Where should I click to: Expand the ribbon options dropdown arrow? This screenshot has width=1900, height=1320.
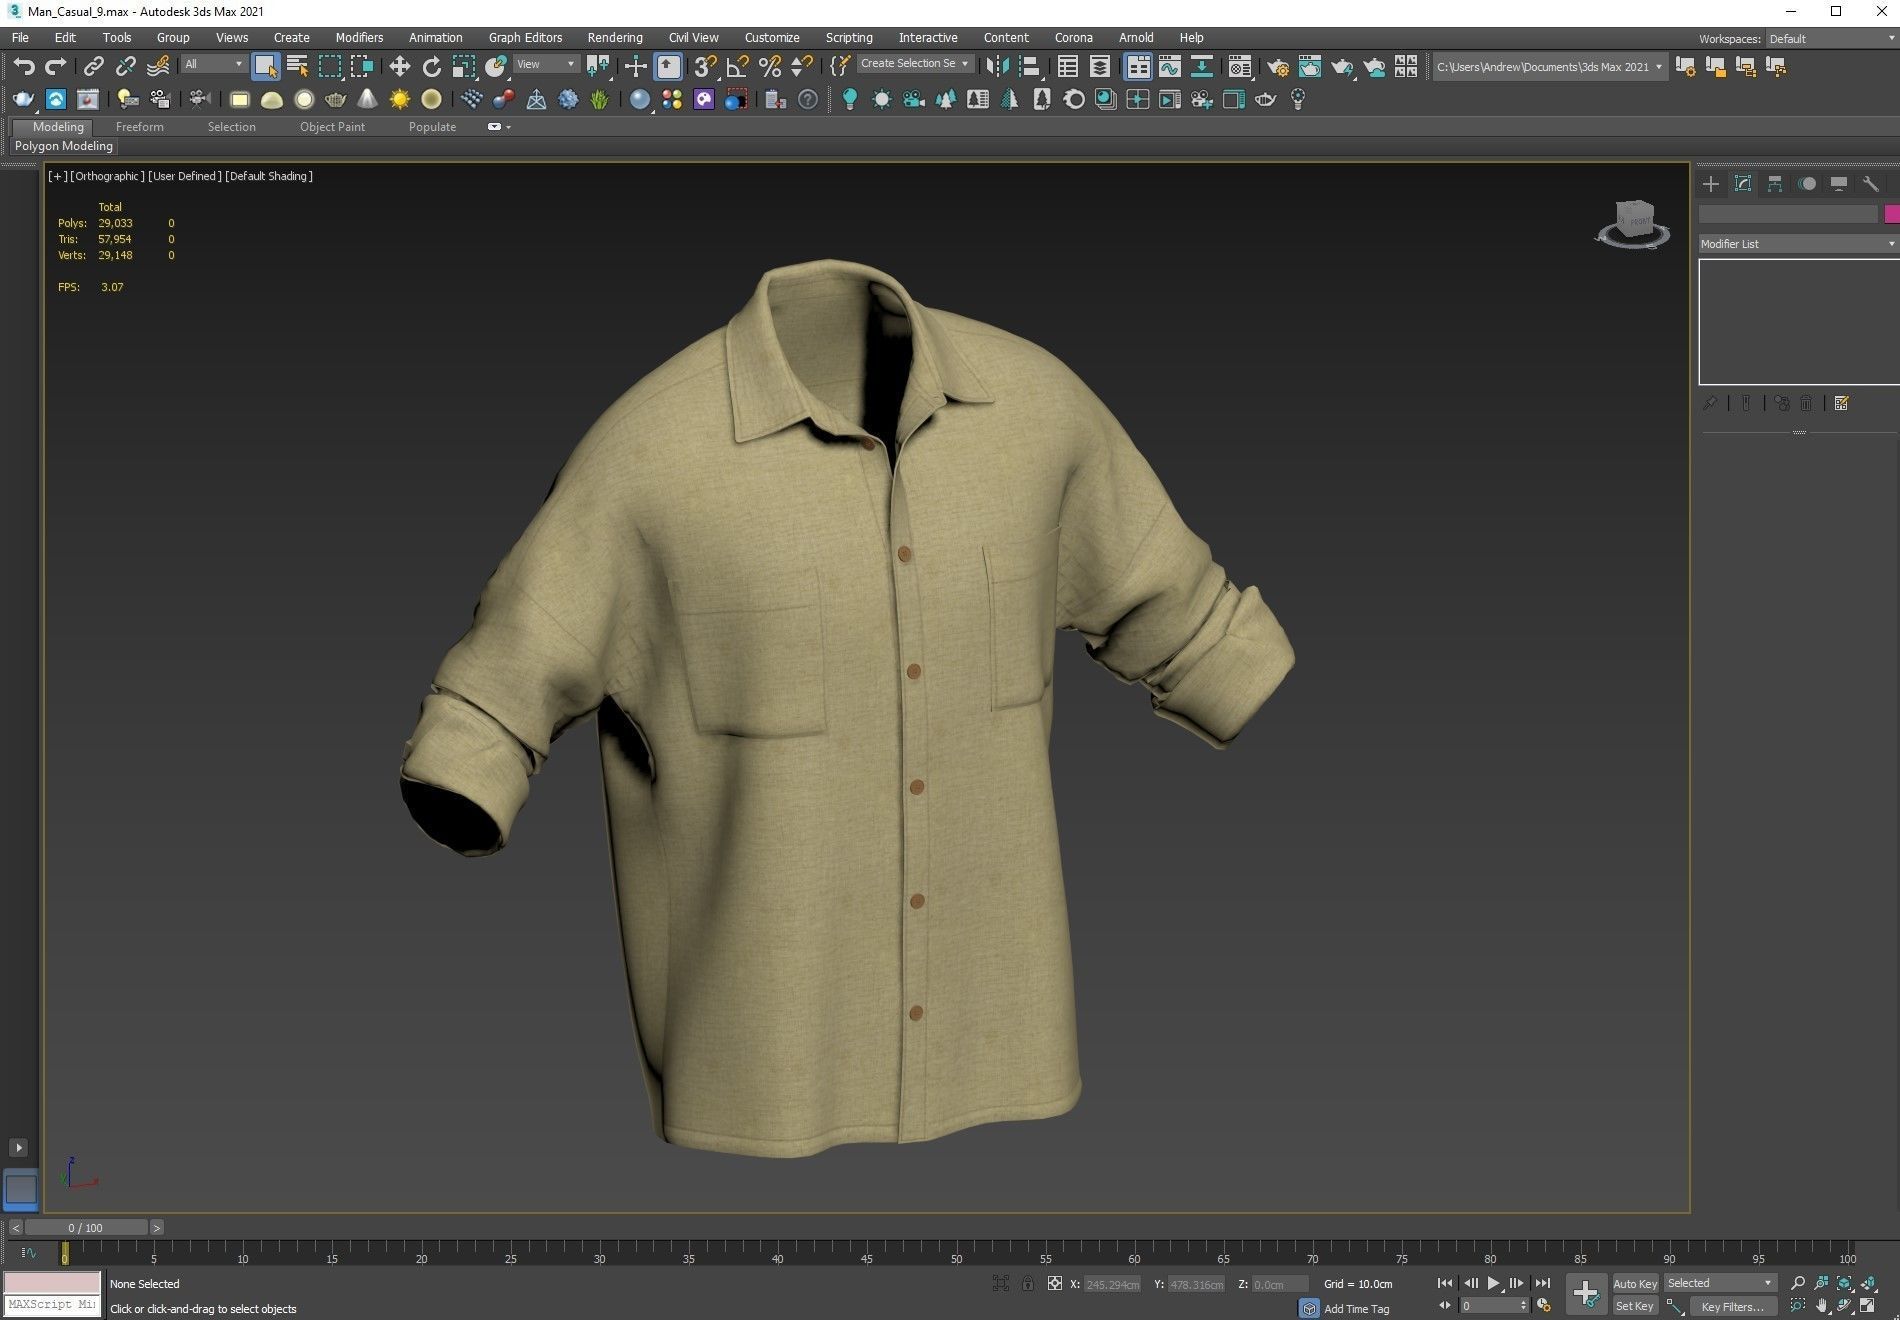pos(508,127)
